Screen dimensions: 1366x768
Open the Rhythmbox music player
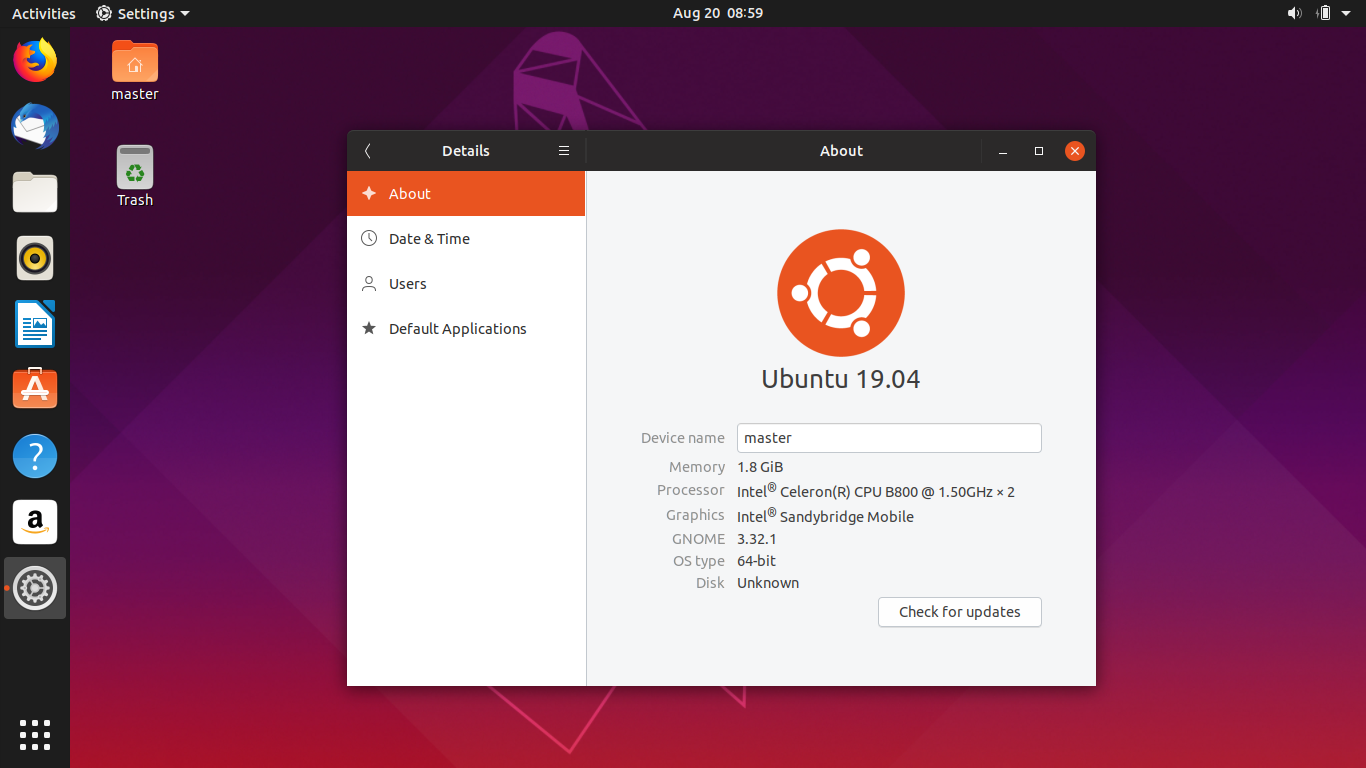(x=34, y=258)
